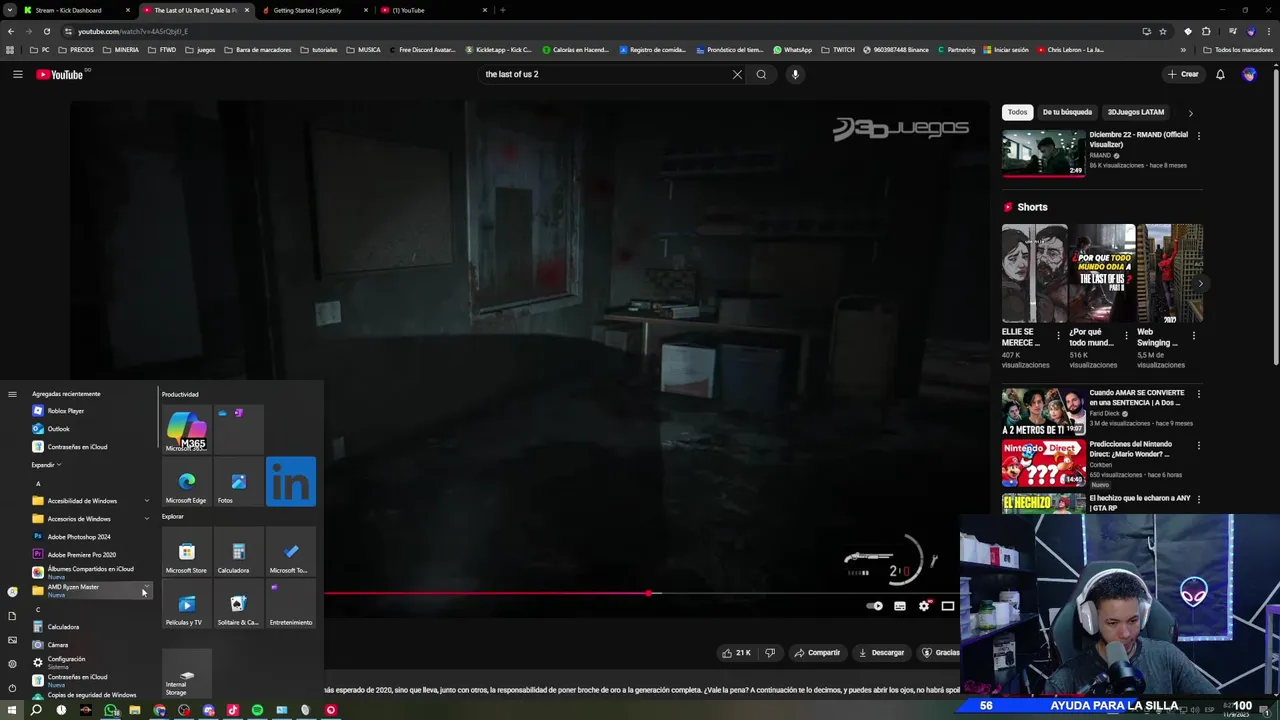
Task: Open the Fotos tile
Action: 238,482
